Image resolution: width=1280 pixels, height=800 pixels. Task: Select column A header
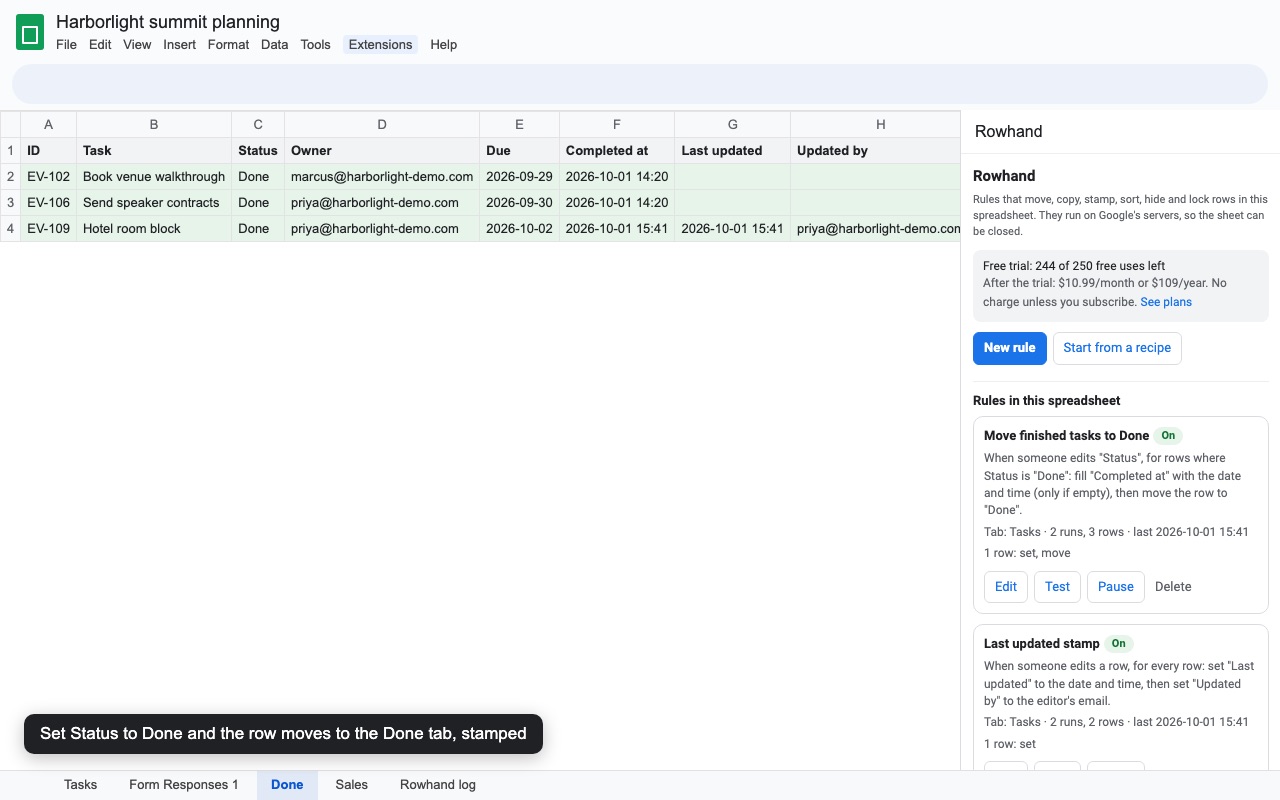(x=48, y=124)
